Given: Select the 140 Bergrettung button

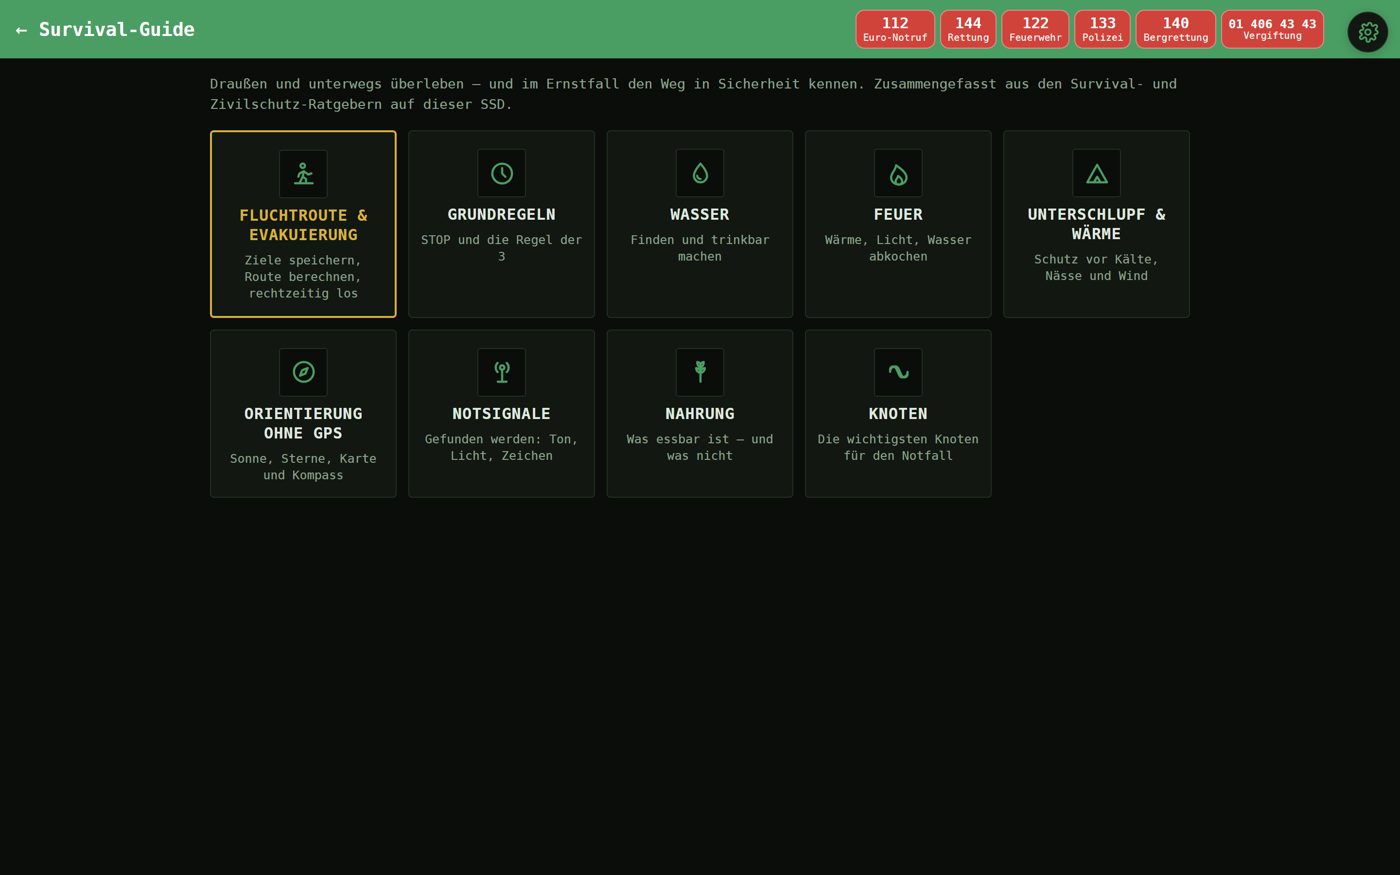Looking at the screenshot, I should [1176, 29].
